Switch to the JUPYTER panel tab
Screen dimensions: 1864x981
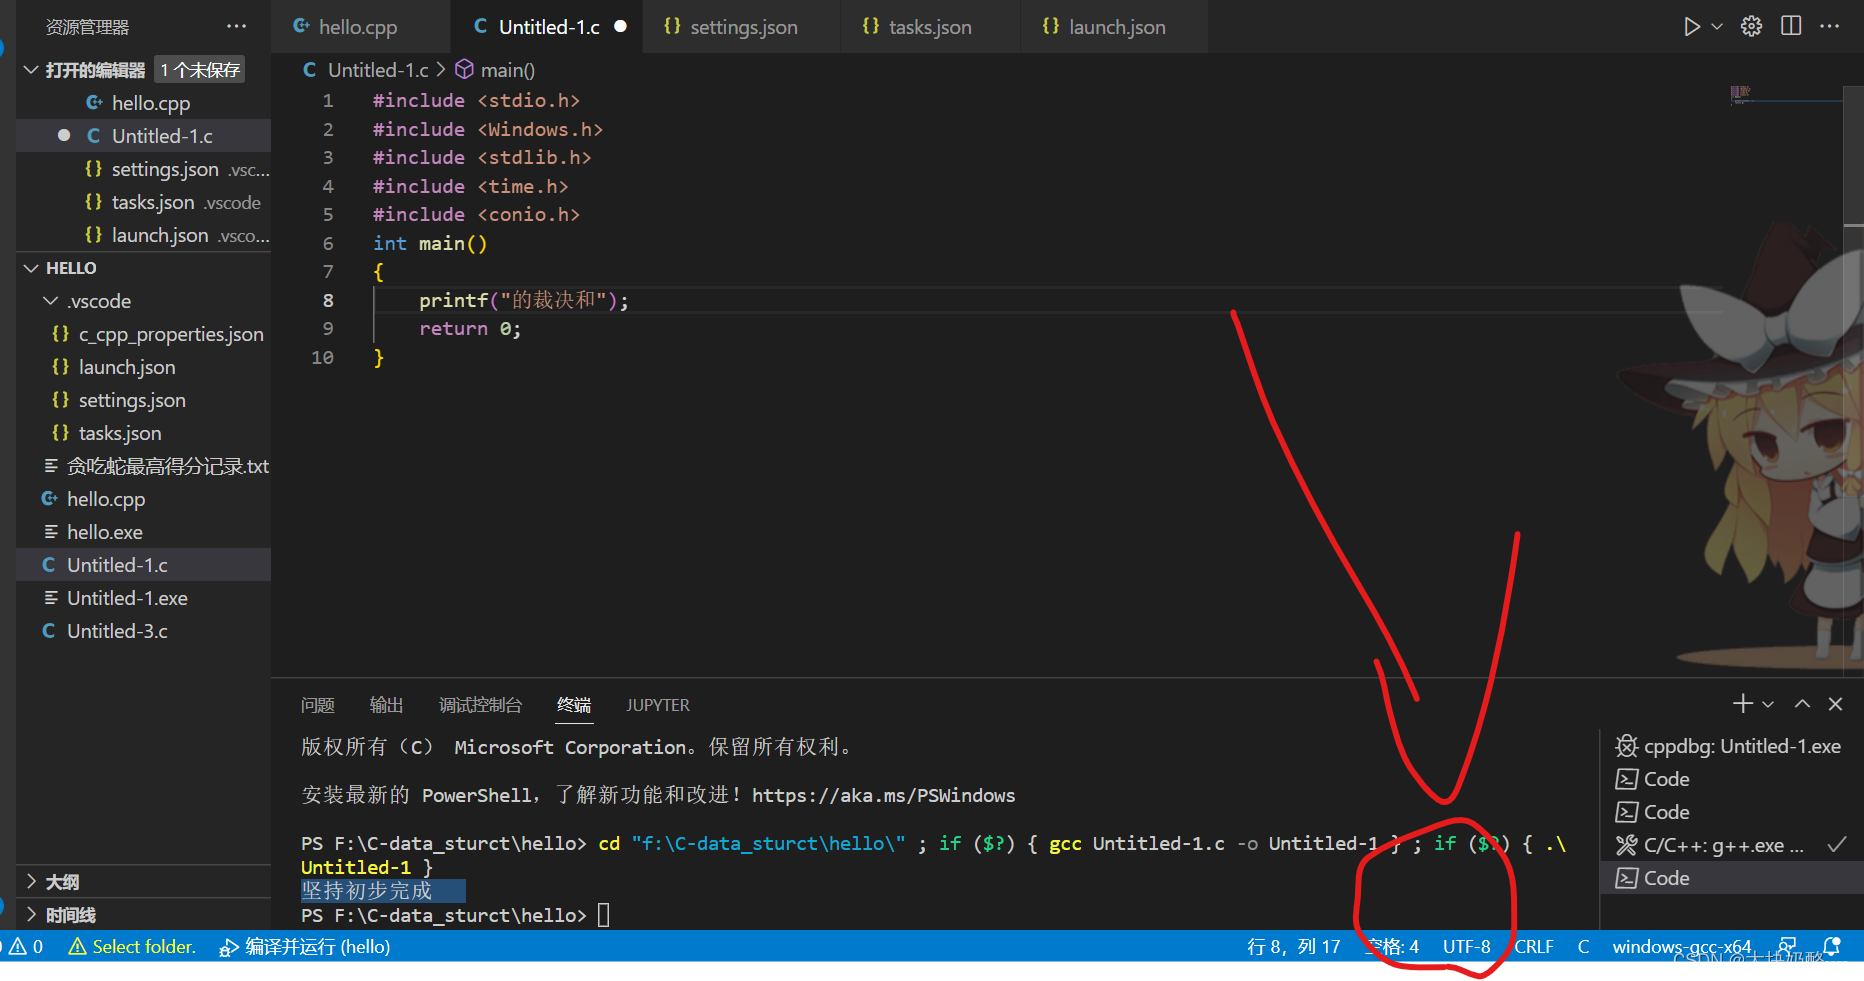click(x=657, y=704)
